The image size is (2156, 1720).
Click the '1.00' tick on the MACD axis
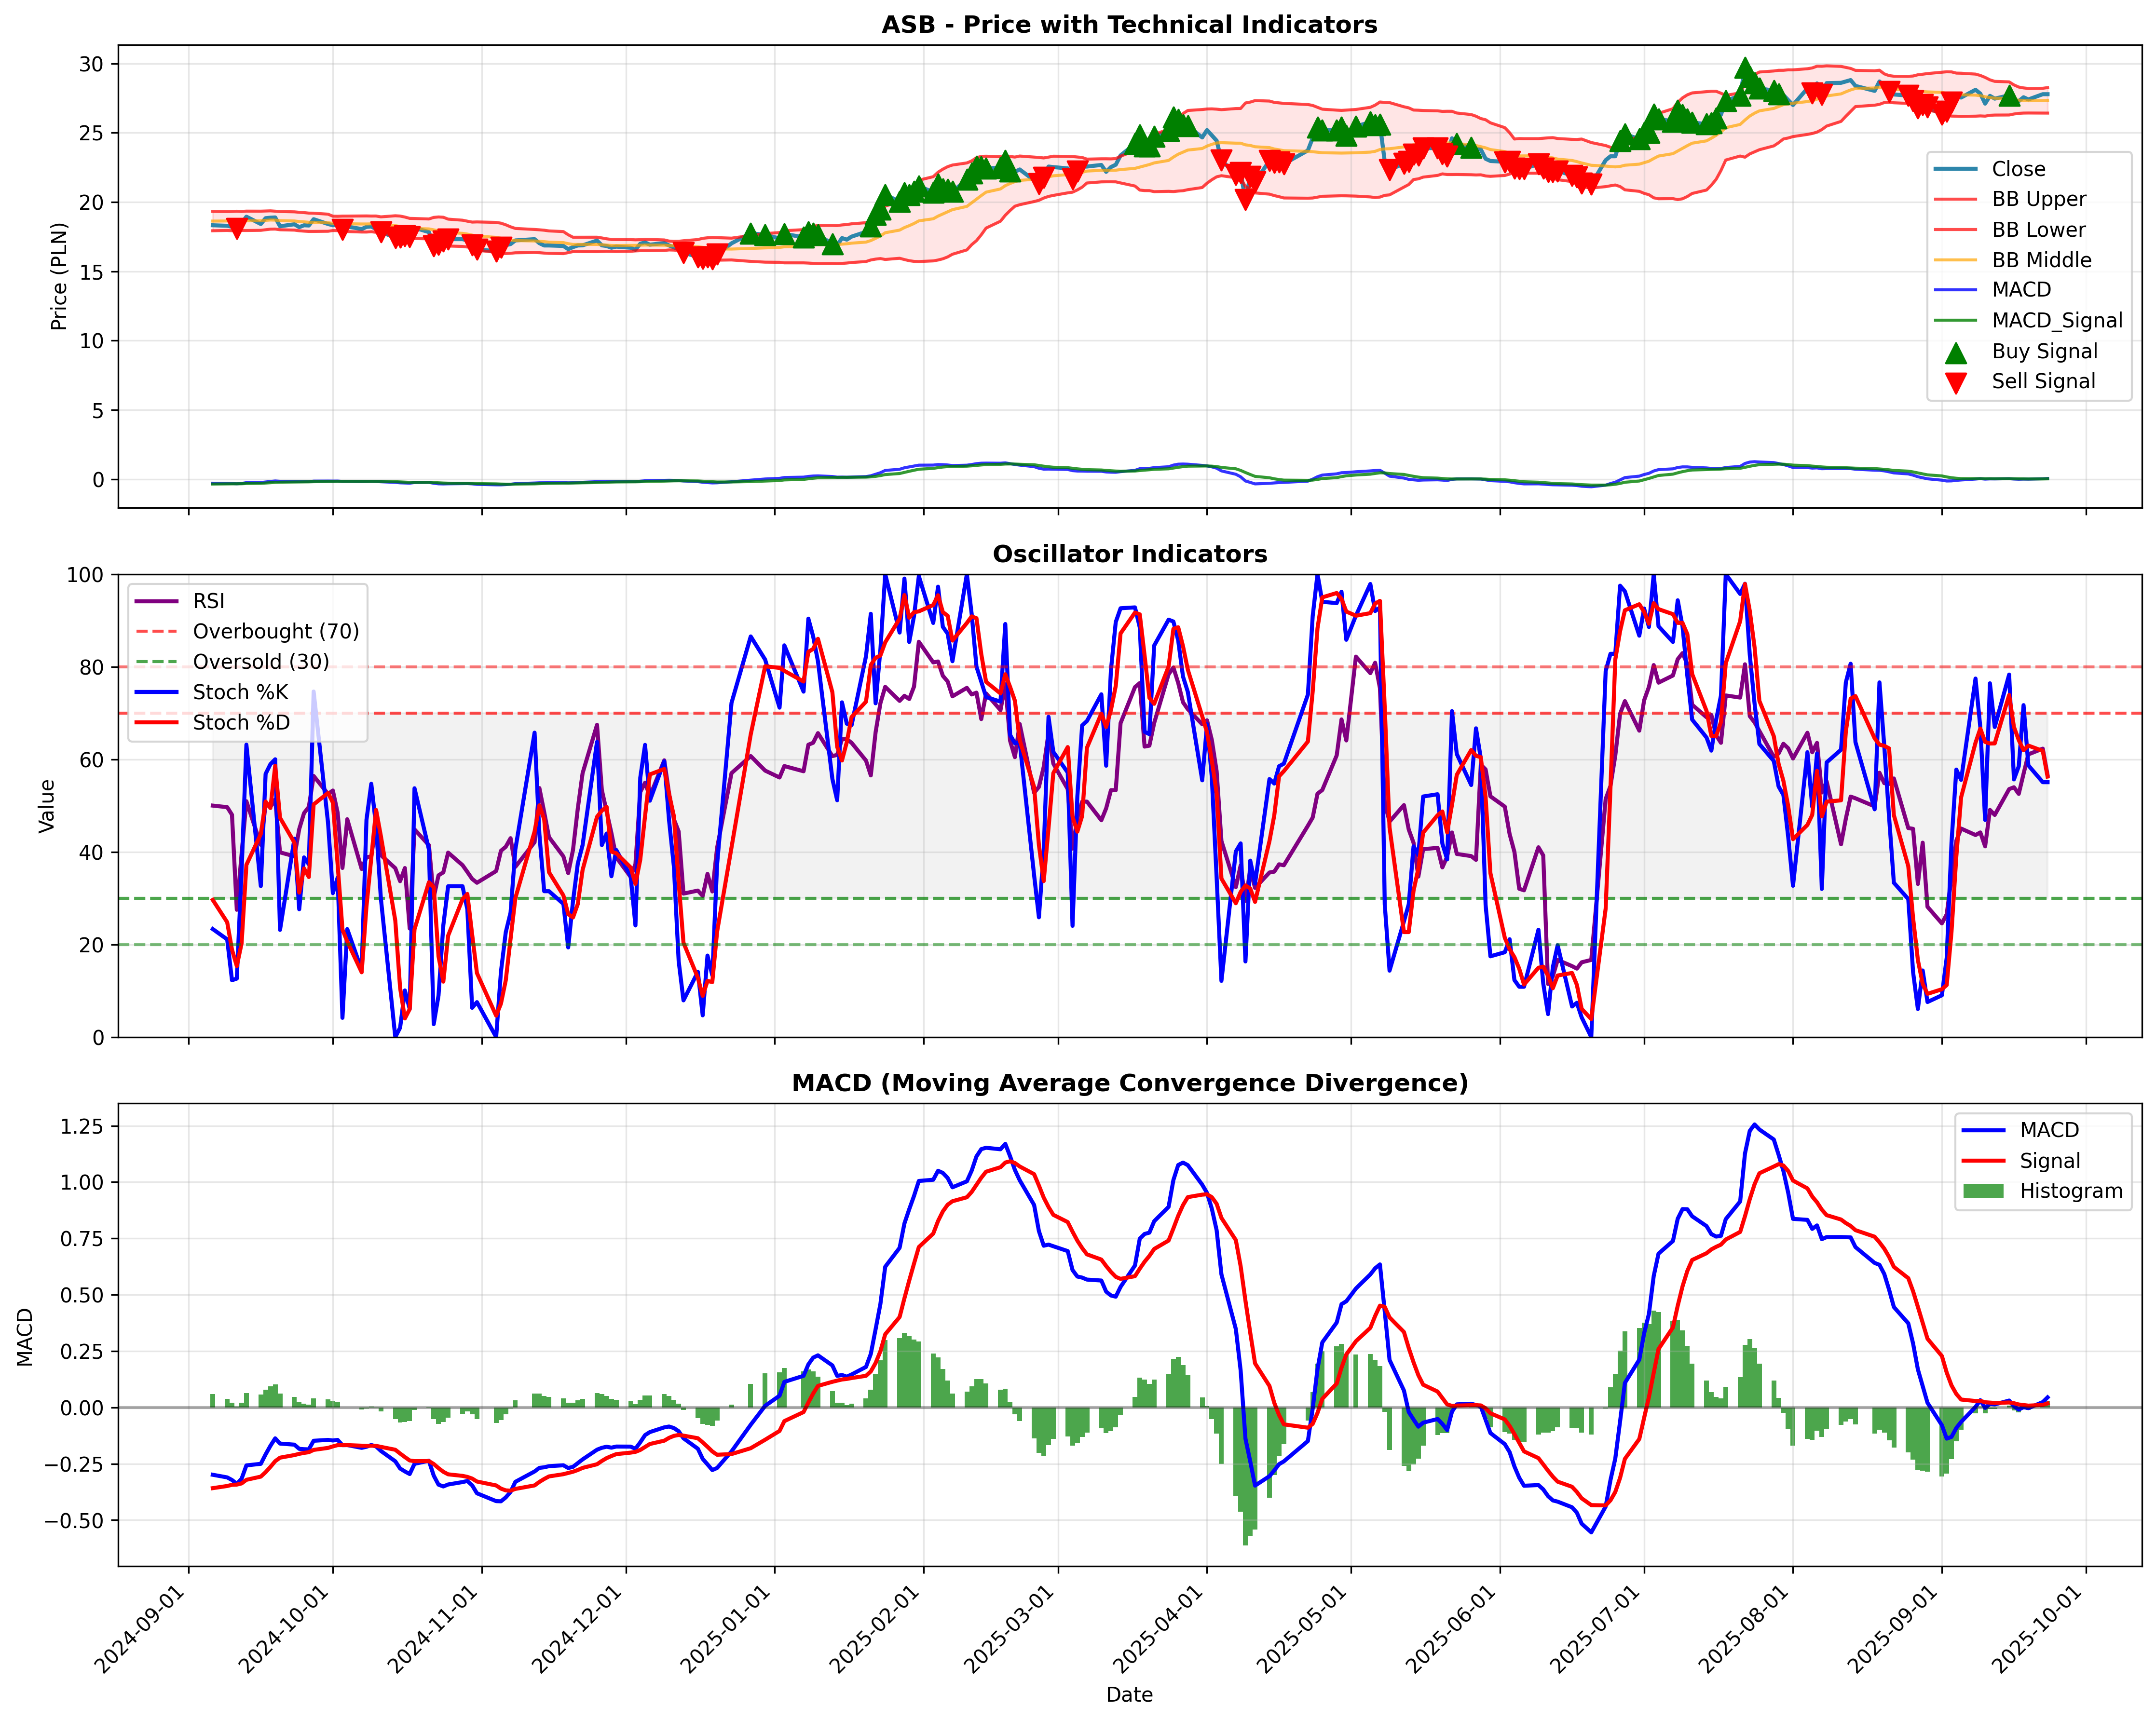81,1182
